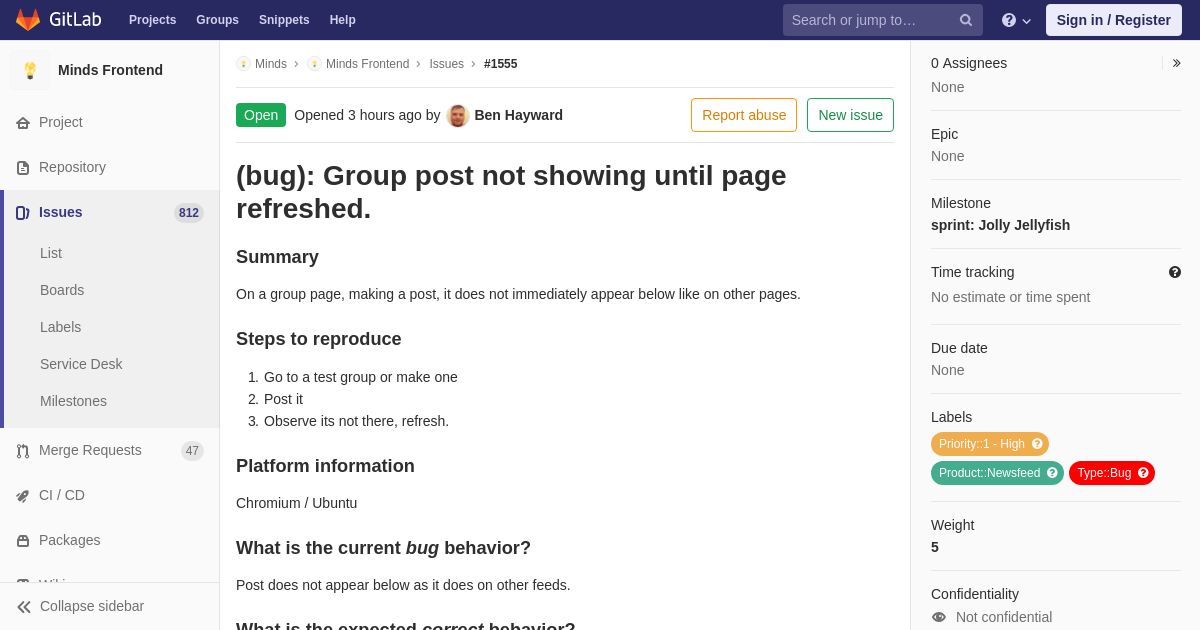Click the Issues icon in sidebar

(x=23, y=213)
